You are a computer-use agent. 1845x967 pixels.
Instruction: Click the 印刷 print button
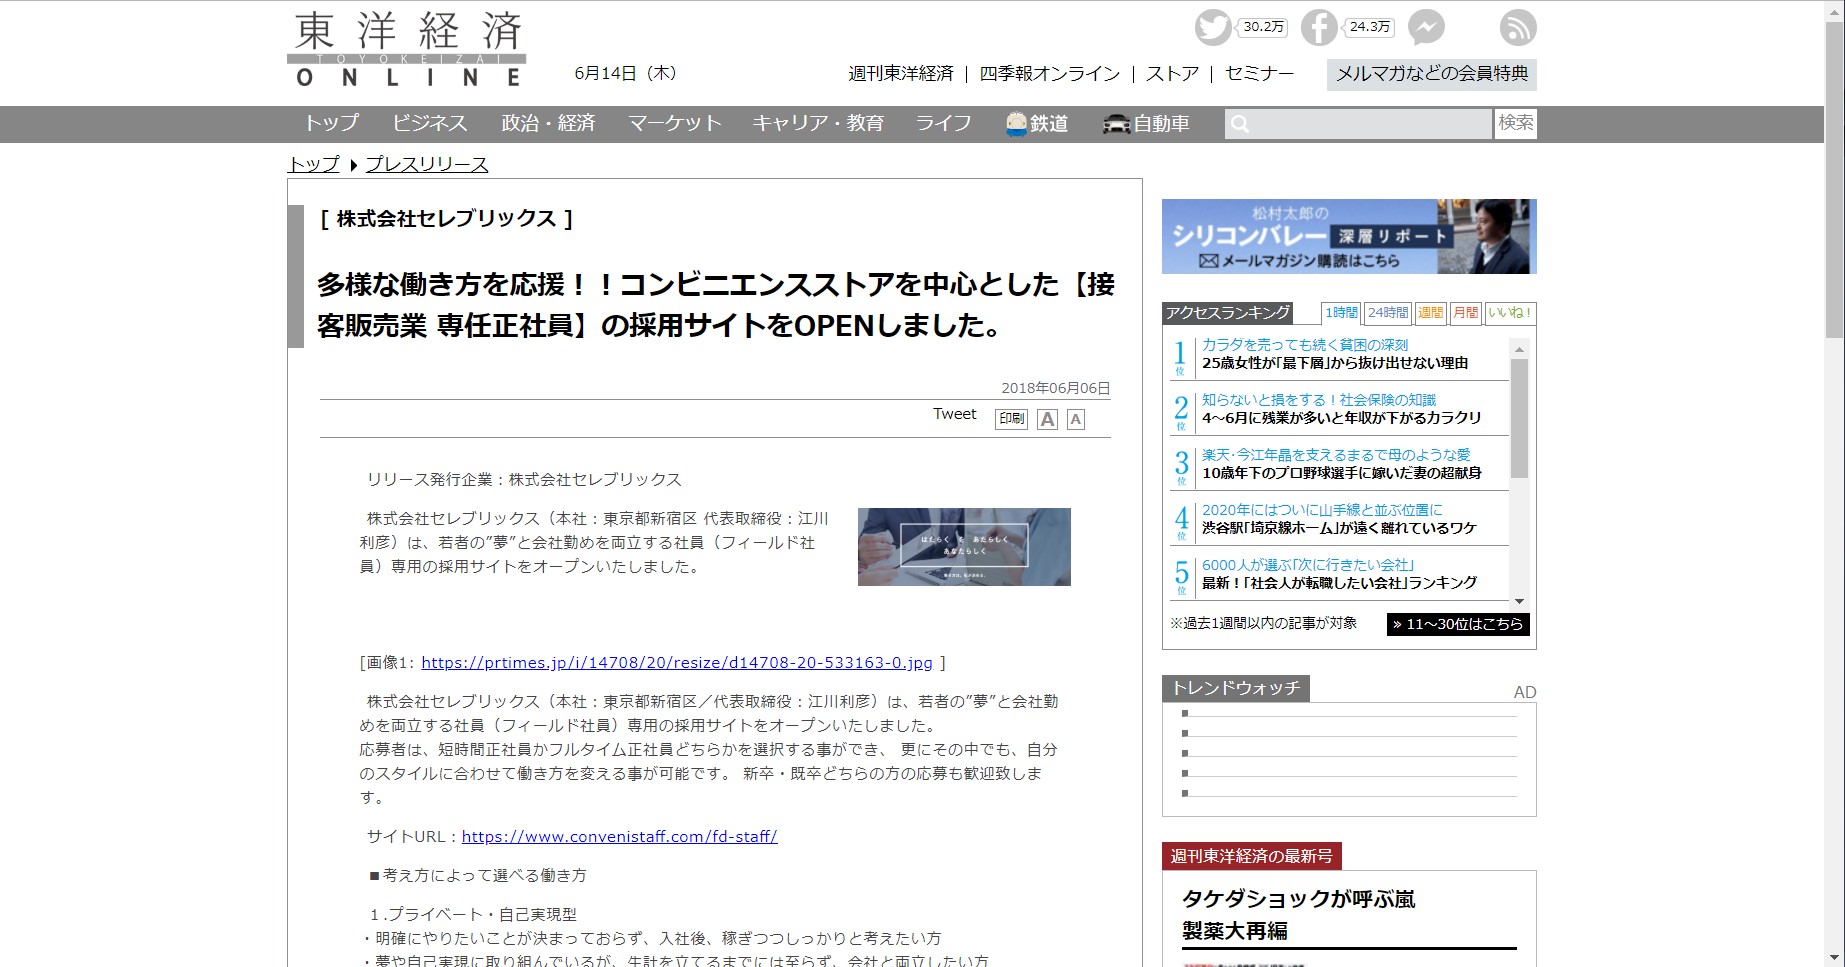(x=1012, y=419)
